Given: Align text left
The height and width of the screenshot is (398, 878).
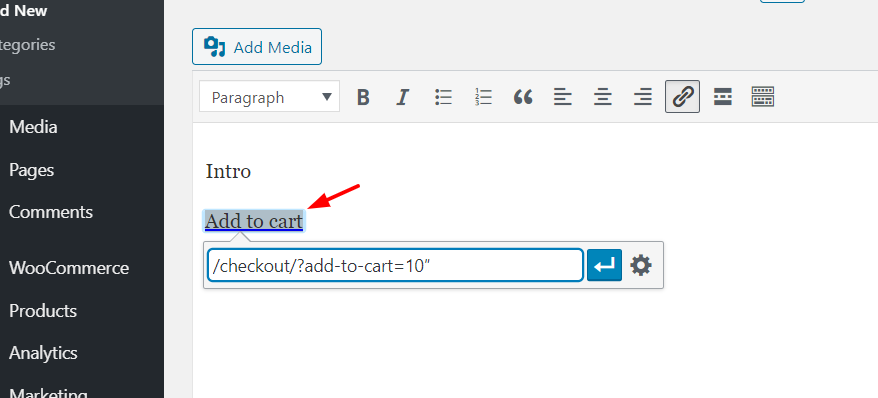Looking at the screenshot, I should (563, 97).
